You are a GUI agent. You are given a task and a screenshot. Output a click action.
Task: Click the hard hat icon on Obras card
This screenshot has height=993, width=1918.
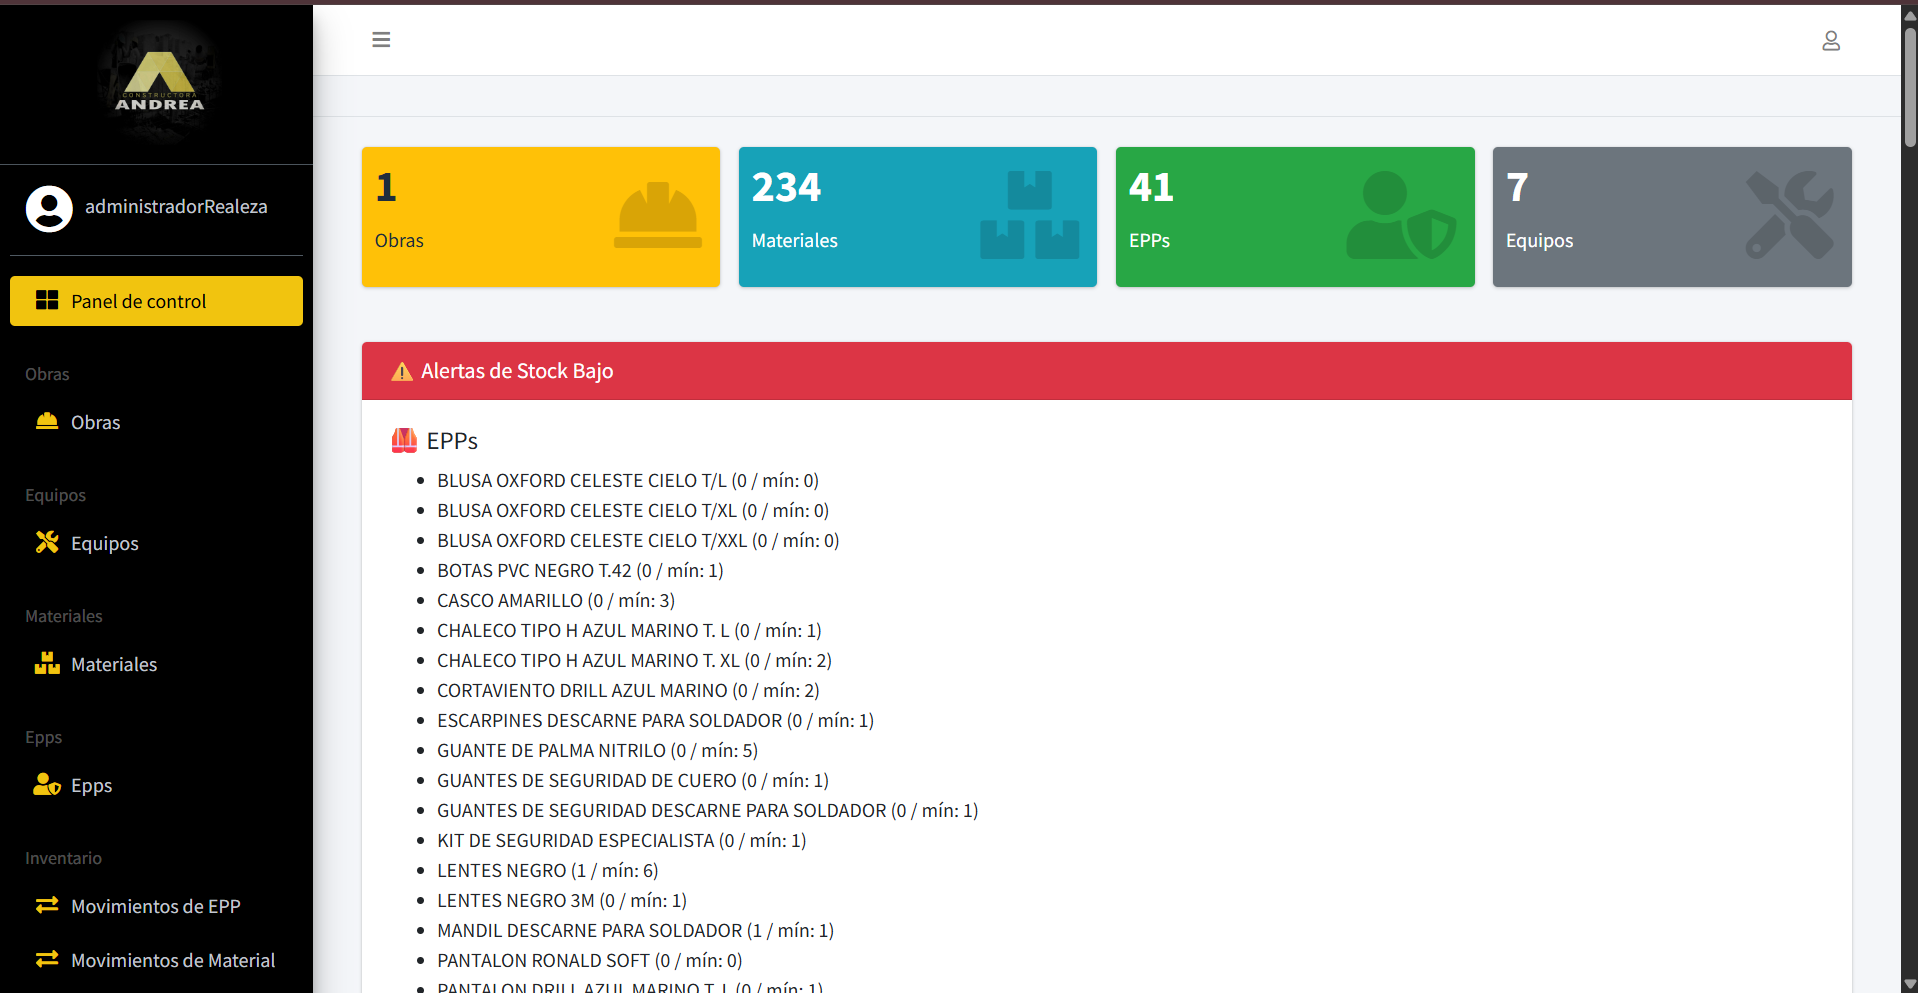pyautogui.click(x=657, y=212)
